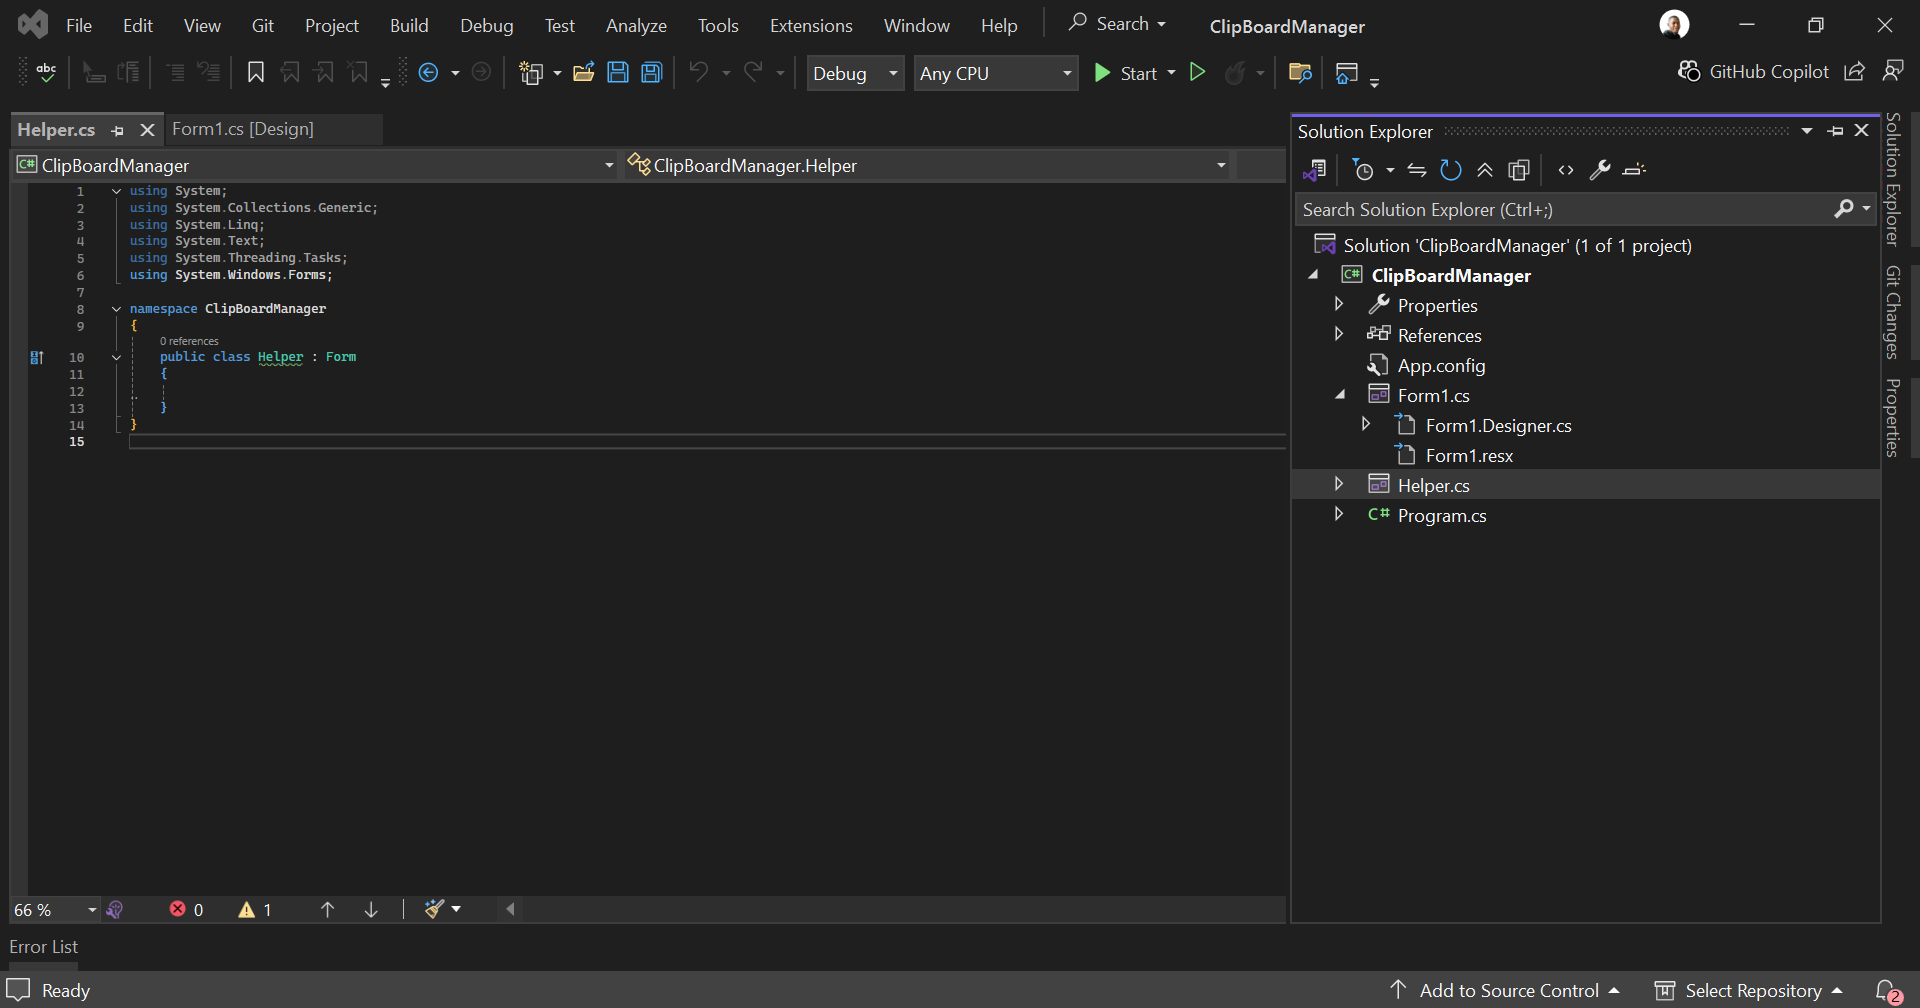This screenshot has height=1008, width=1920.
Task: Switch between Solutions and Folders view
Action: point(1315,170)
